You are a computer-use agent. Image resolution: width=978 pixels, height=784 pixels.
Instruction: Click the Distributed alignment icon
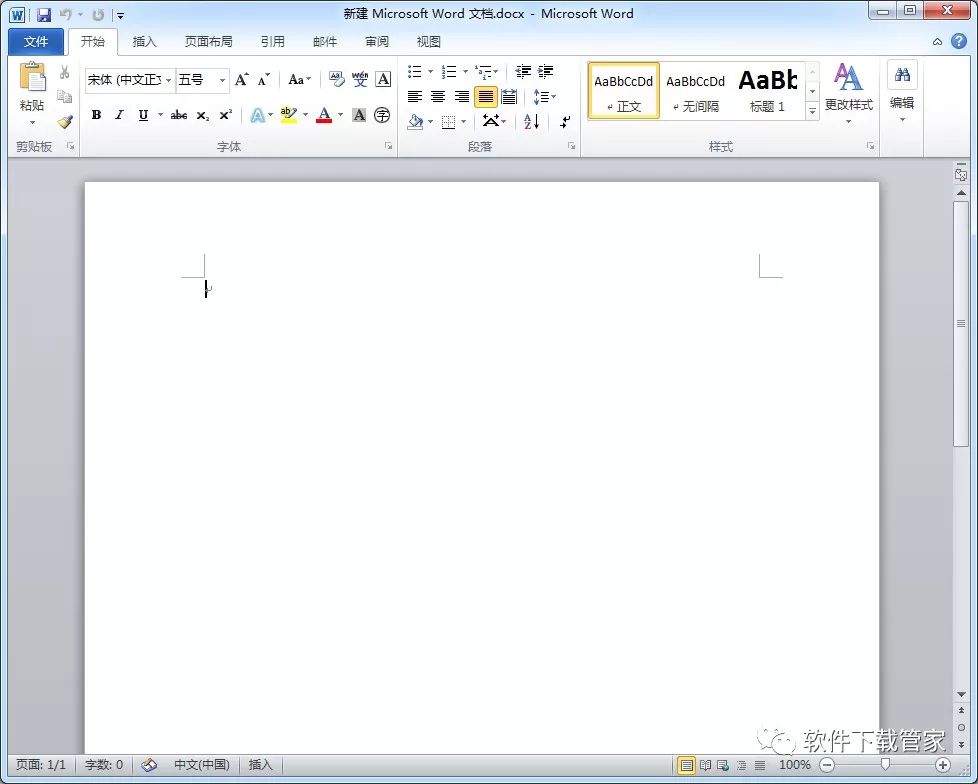pyautogui.click(x=509, y=97)
